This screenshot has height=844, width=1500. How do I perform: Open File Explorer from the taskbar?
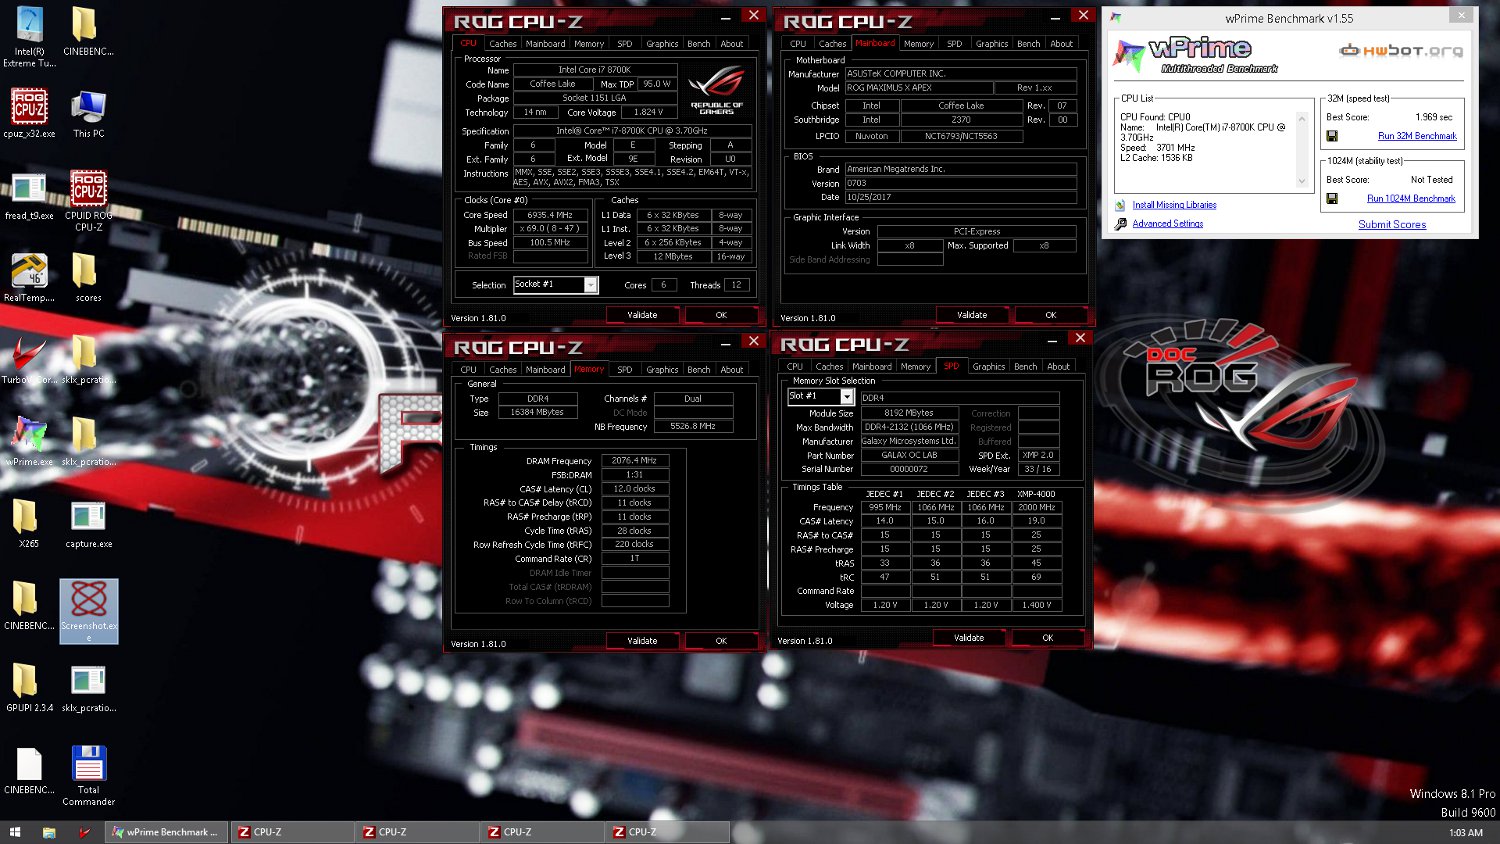(49, 832)
